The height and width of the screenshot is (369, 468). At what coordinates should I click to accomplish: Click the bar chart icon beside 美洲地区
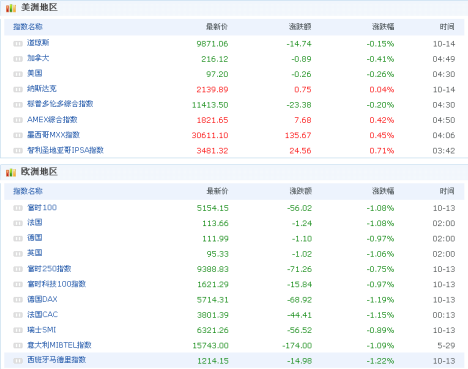click(11, 8)
